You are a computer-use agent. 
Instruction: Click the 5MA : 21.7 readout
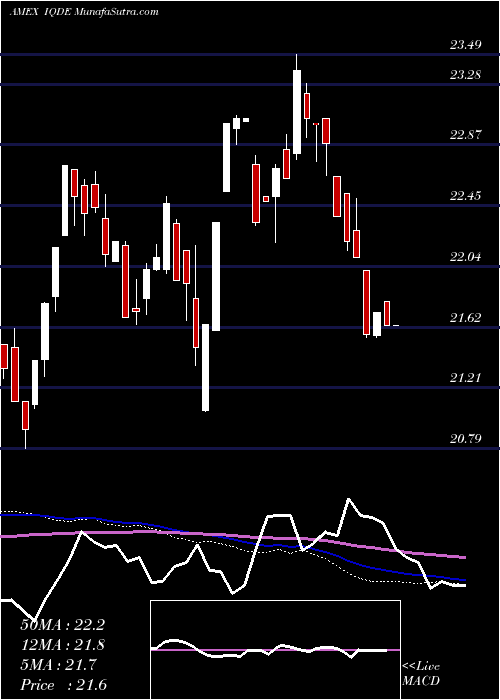[58, 665]
